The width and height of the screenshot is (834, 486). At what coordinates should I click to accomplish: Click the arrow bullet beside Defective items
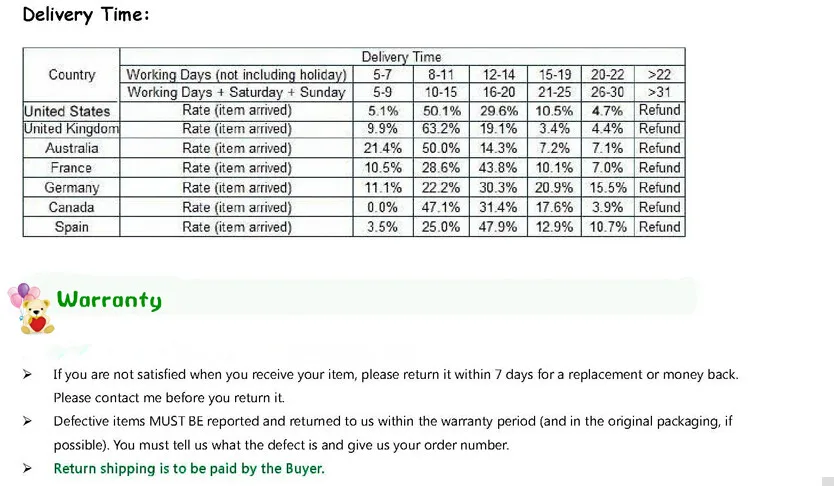(27, 422)
